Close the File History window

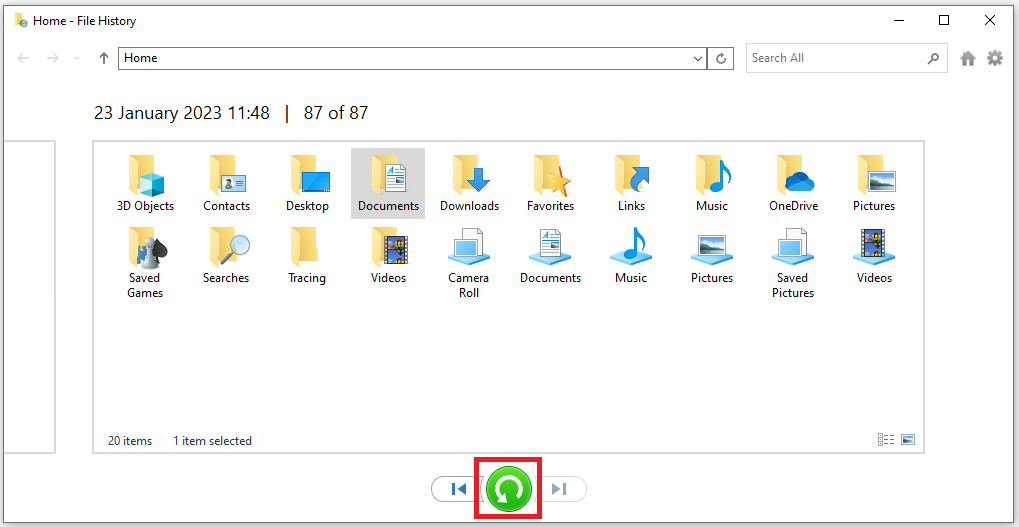coord(990,20)
